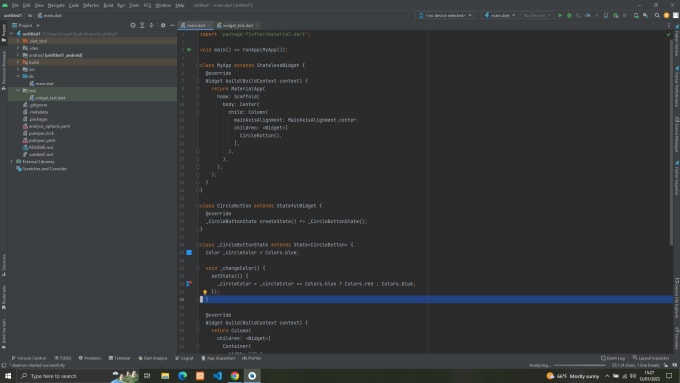Open Device Manager from the top toolbar

636,15
